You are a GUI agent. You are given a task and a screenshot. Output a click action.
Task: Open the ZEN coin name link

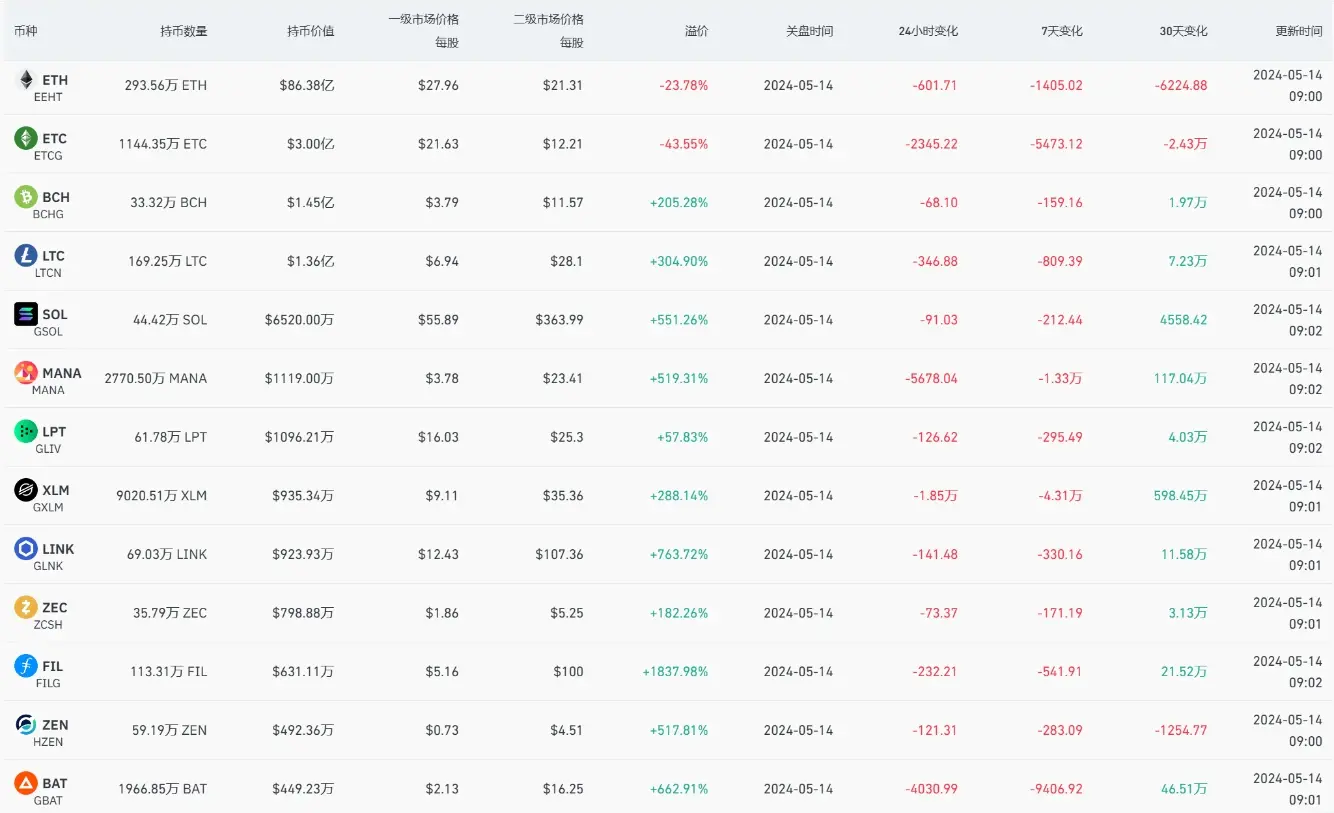tap(56, 725)
